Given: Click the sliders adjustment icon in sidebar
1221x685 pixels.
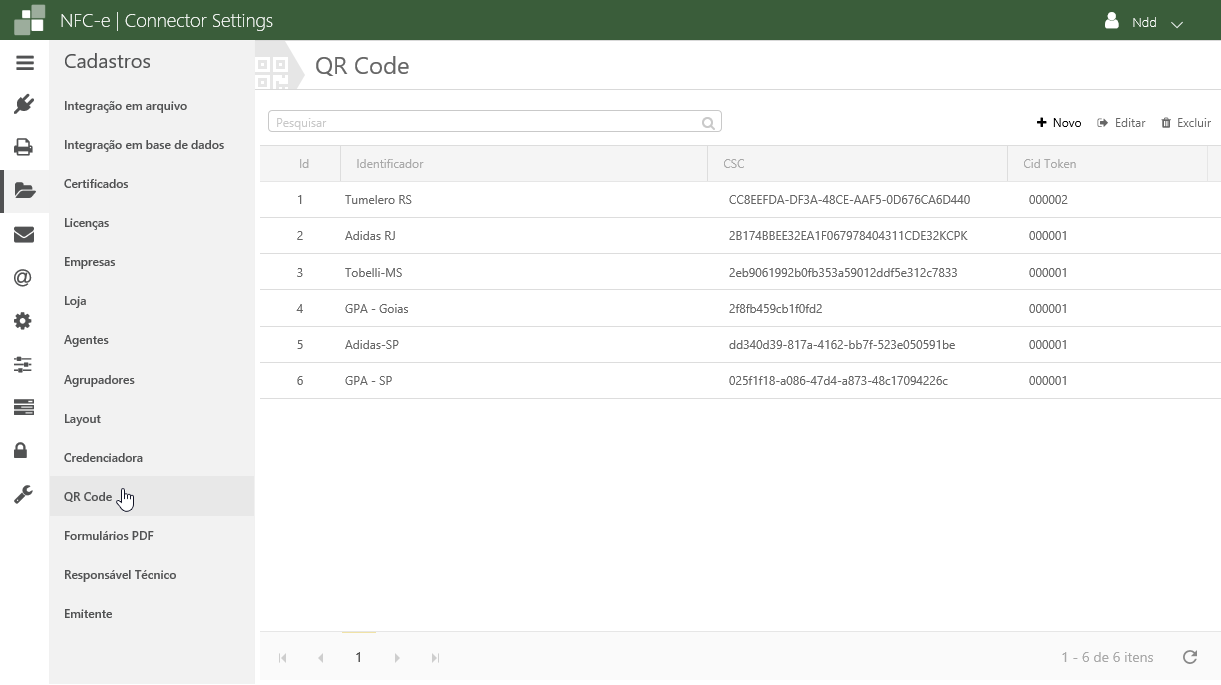Looking at the screenshot, I should pos(24,364).
